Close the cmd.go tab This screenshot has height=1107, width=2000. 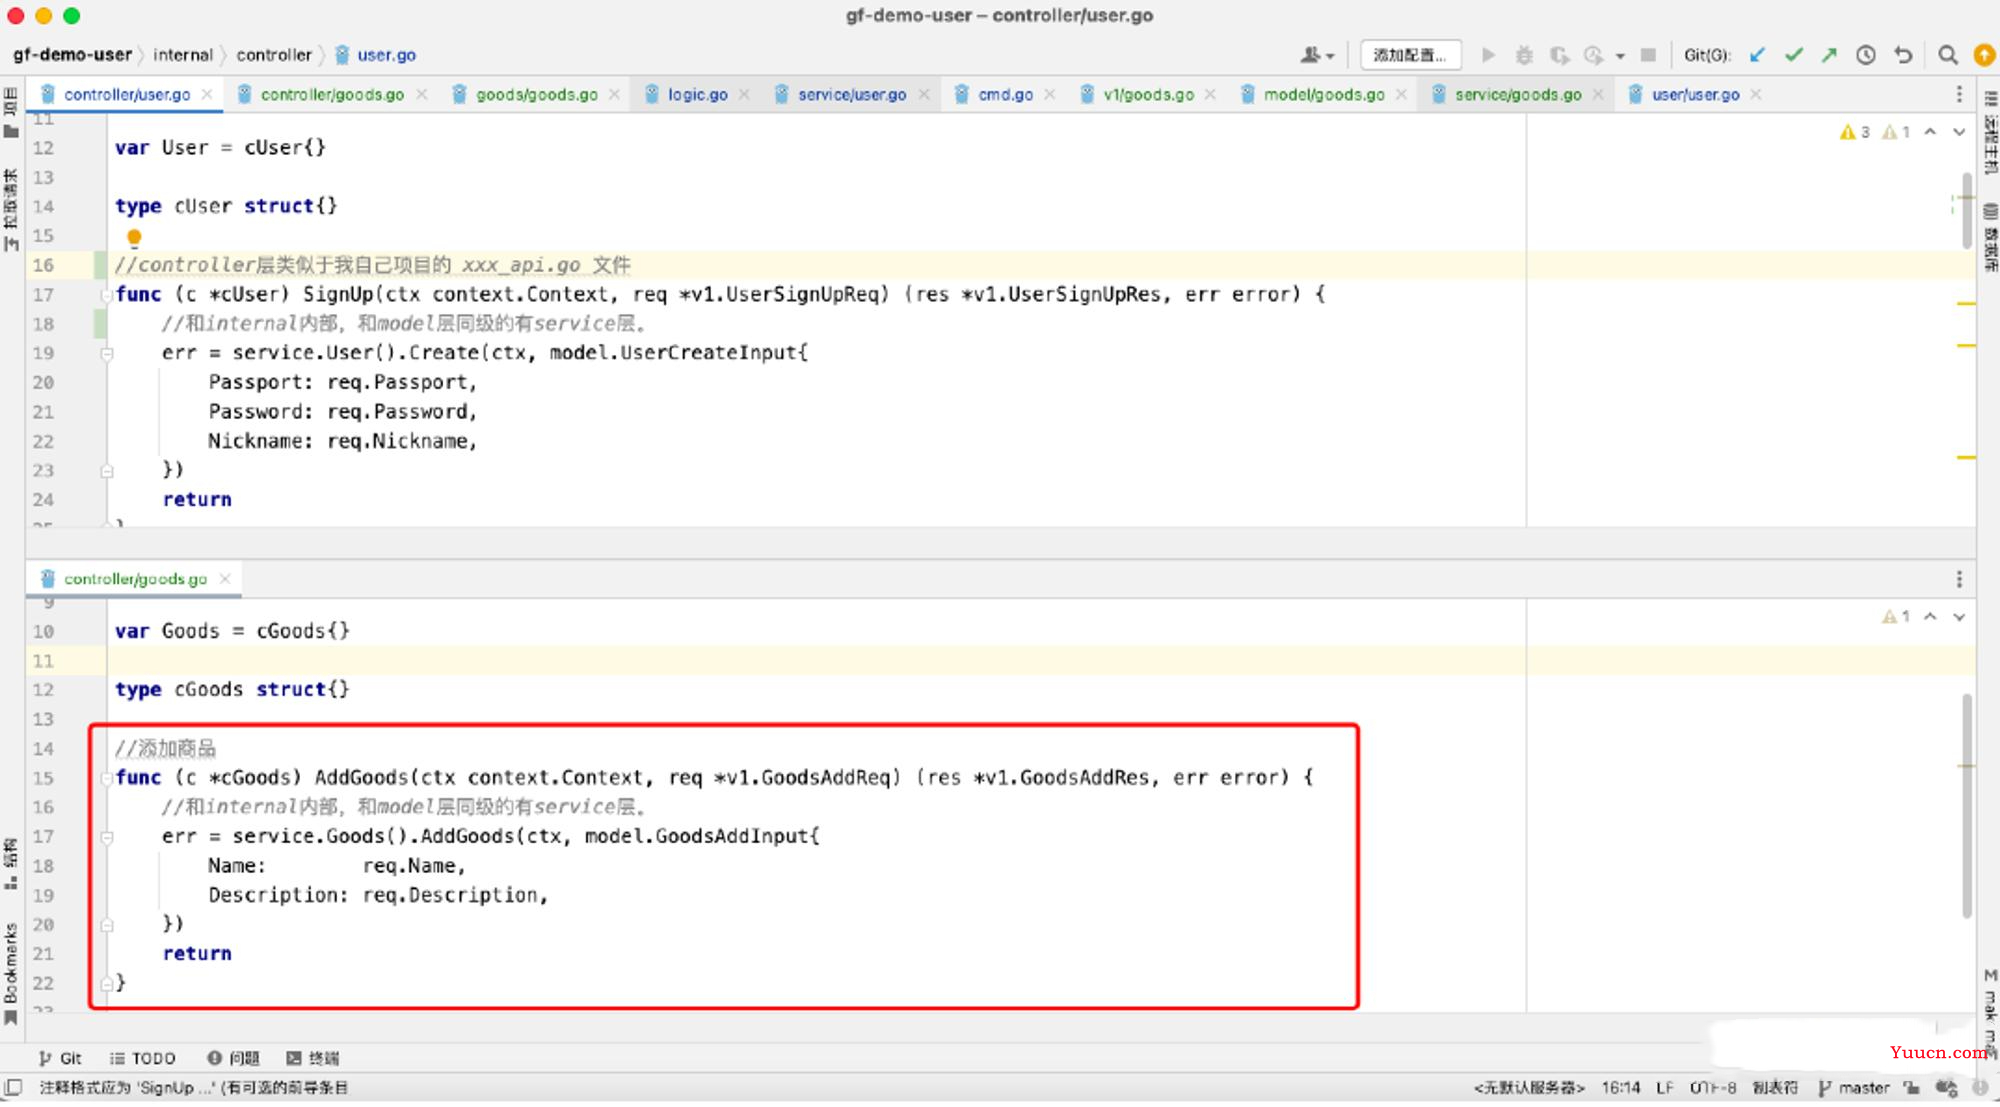click(x=1050, y=94)
